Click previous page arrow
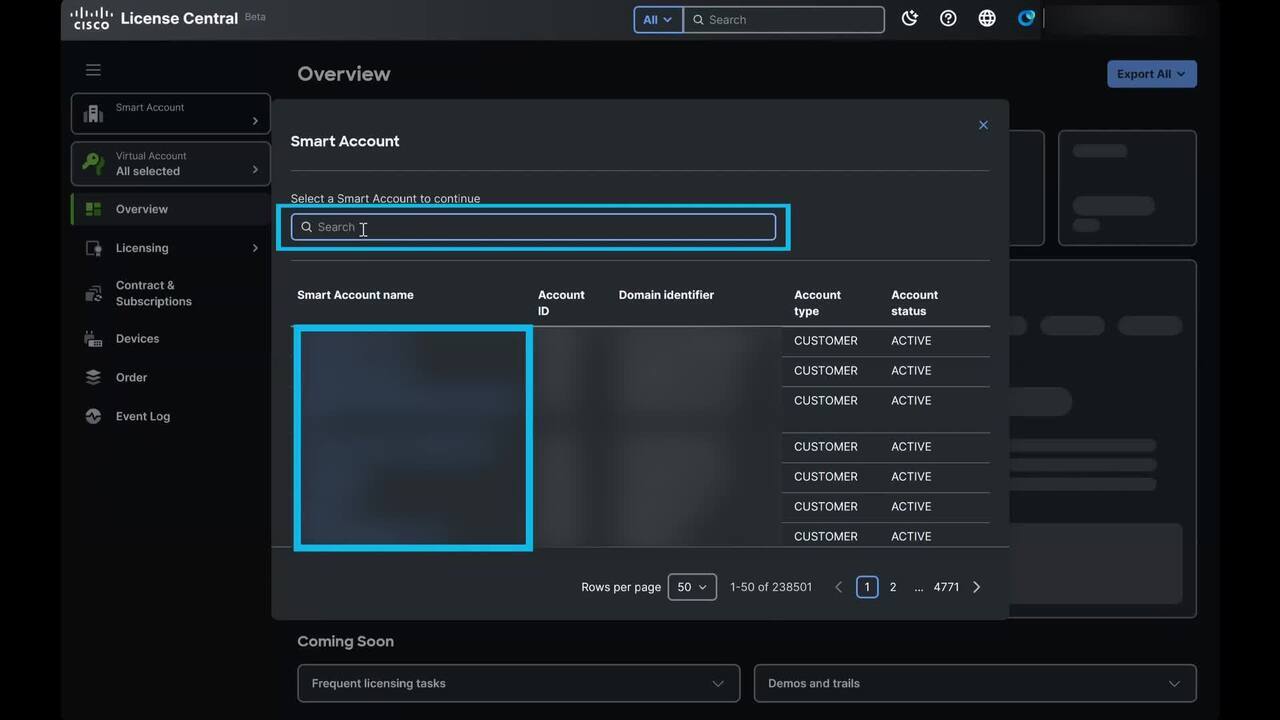Screen dimensions: 1280x720 (x=838, y=587)
